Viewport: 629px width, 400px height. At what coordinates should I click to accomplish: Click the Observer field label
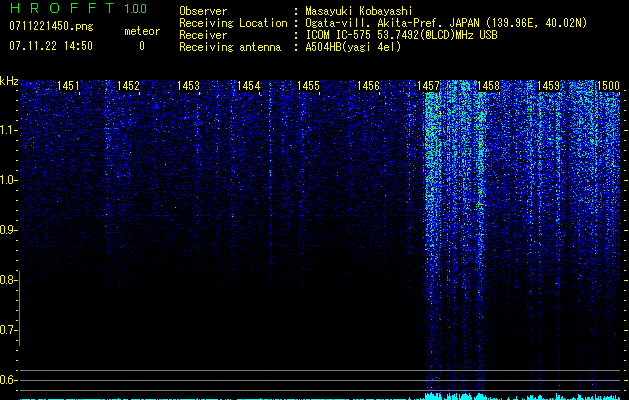pyautogui.click(x=203, y=11)
